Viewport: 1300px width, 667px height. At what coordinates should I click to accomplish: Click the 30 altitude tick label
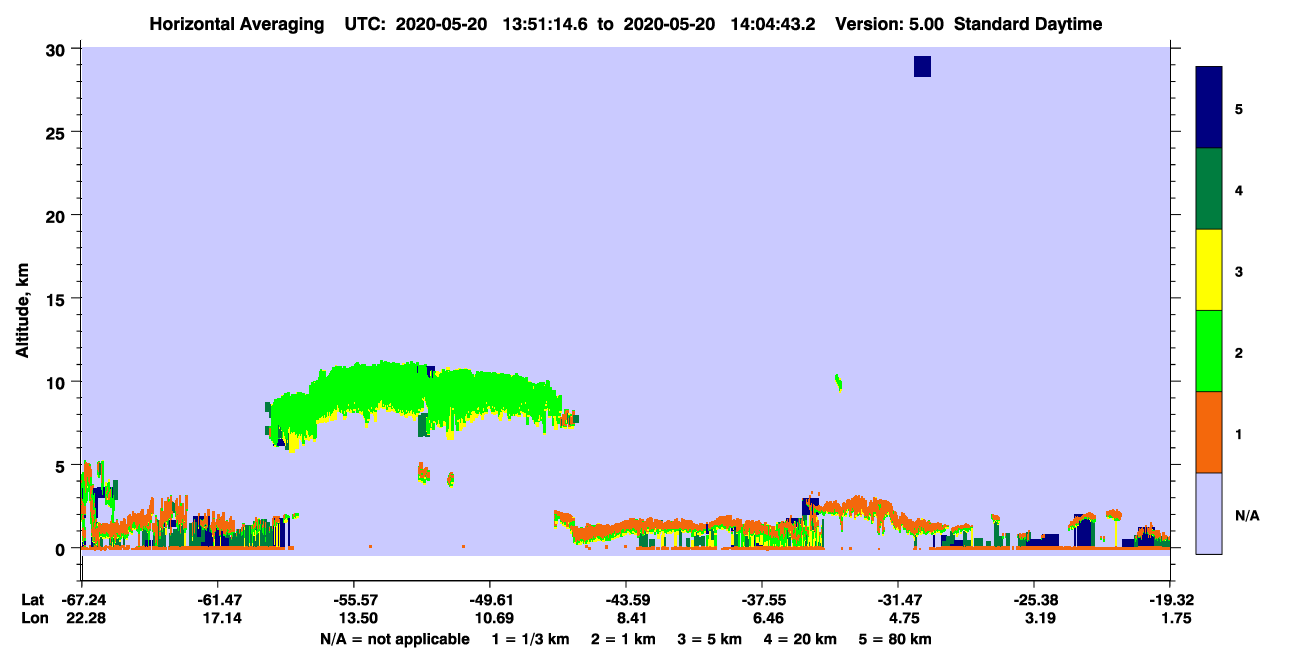tap(57, 50)
